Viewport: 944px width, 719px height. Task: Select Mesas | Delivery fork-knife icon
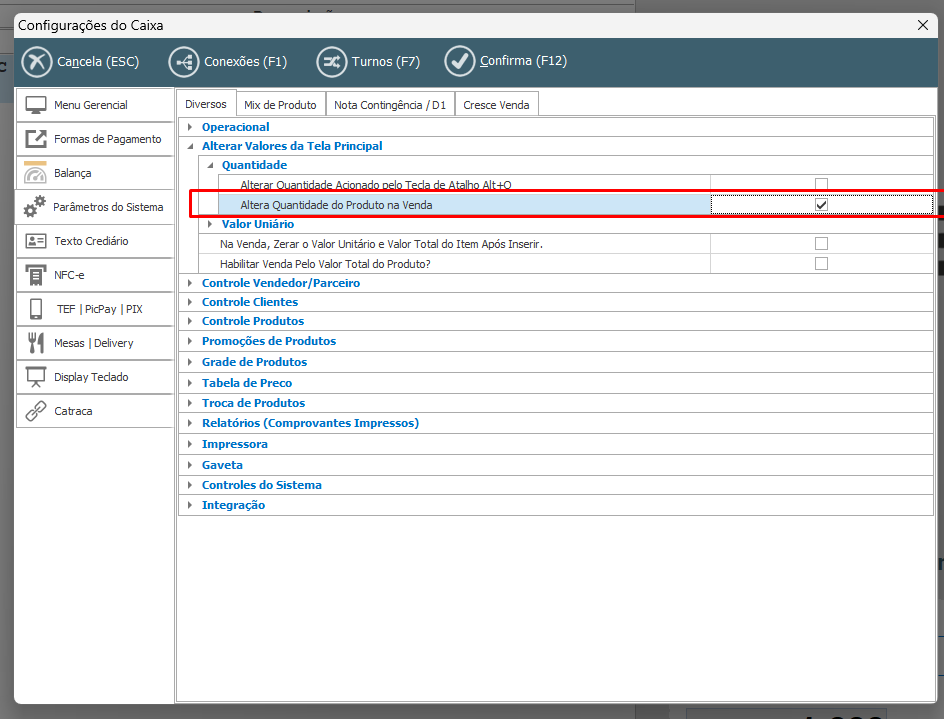pyautogui.click(x=36, y=343)
